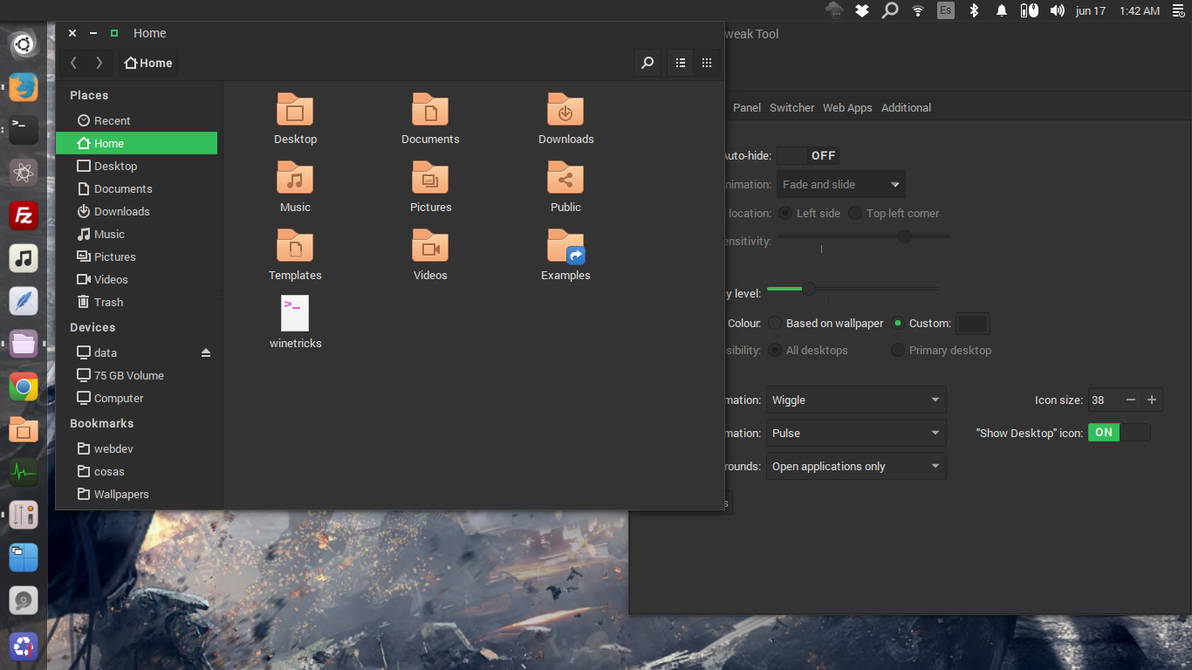Switch to grid icon view
Viewport: 1192px width, 670px height.
707,63
